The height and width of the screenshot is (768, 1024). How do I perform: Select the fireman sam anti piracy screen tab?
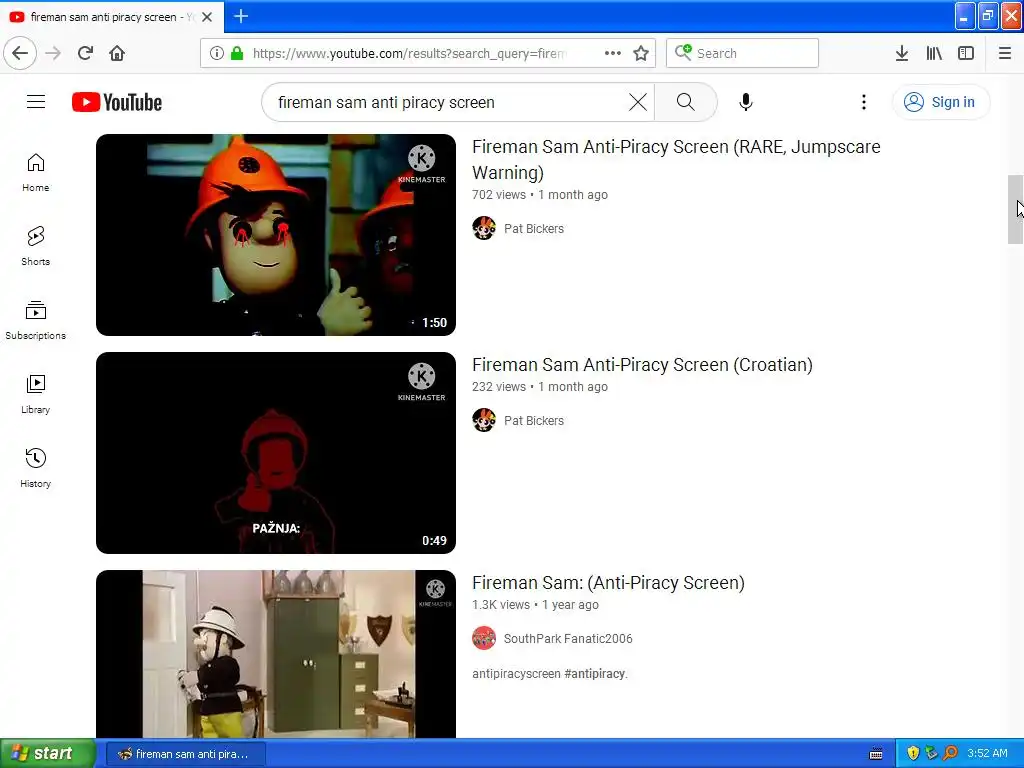(112, 17)
